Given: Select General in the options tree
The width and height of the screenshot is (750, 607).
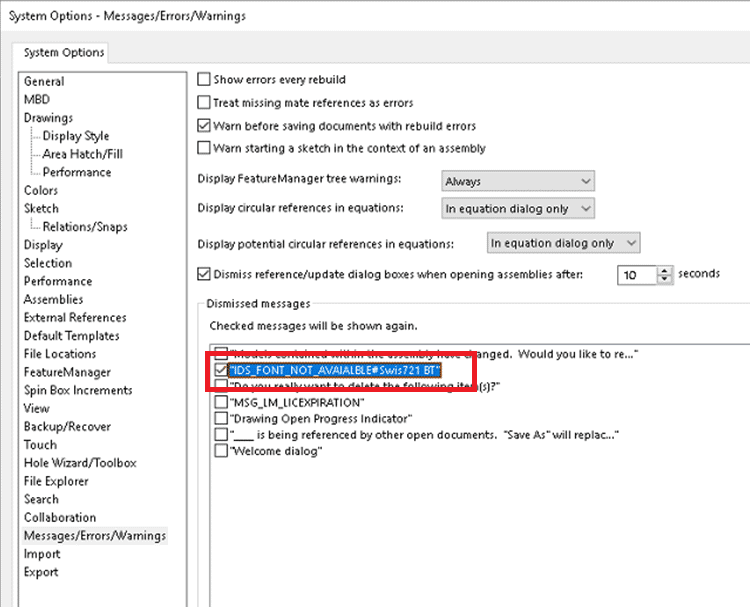Looking at the screenshot, I should [44, 81].
